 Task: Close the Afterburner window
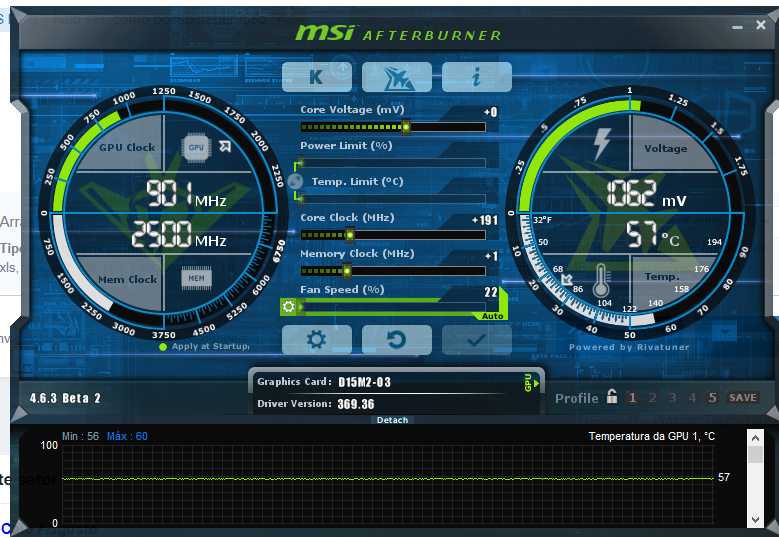(x=761, y=25)
